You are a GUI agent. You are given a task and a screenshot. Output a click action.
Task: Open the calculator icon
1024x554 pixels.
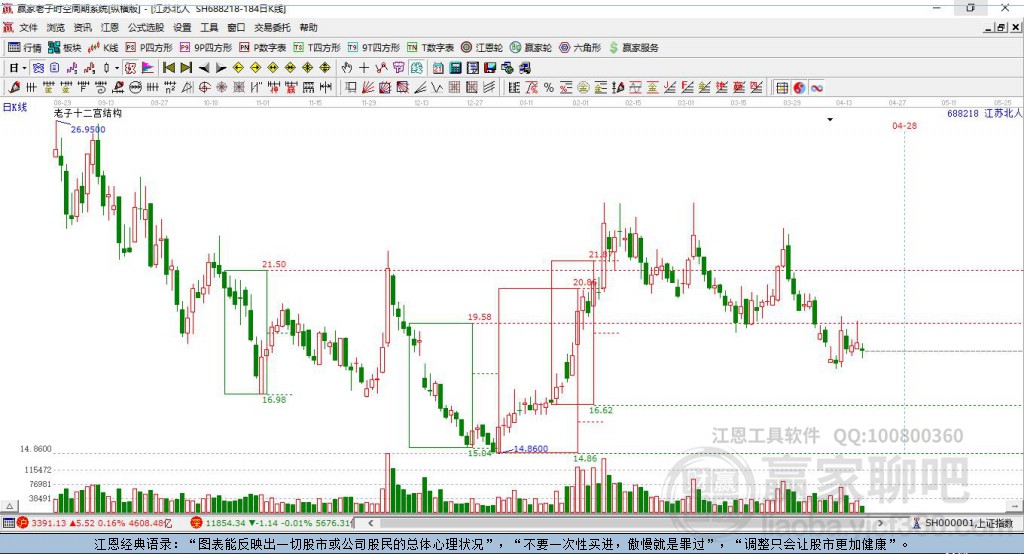(455, 68)
